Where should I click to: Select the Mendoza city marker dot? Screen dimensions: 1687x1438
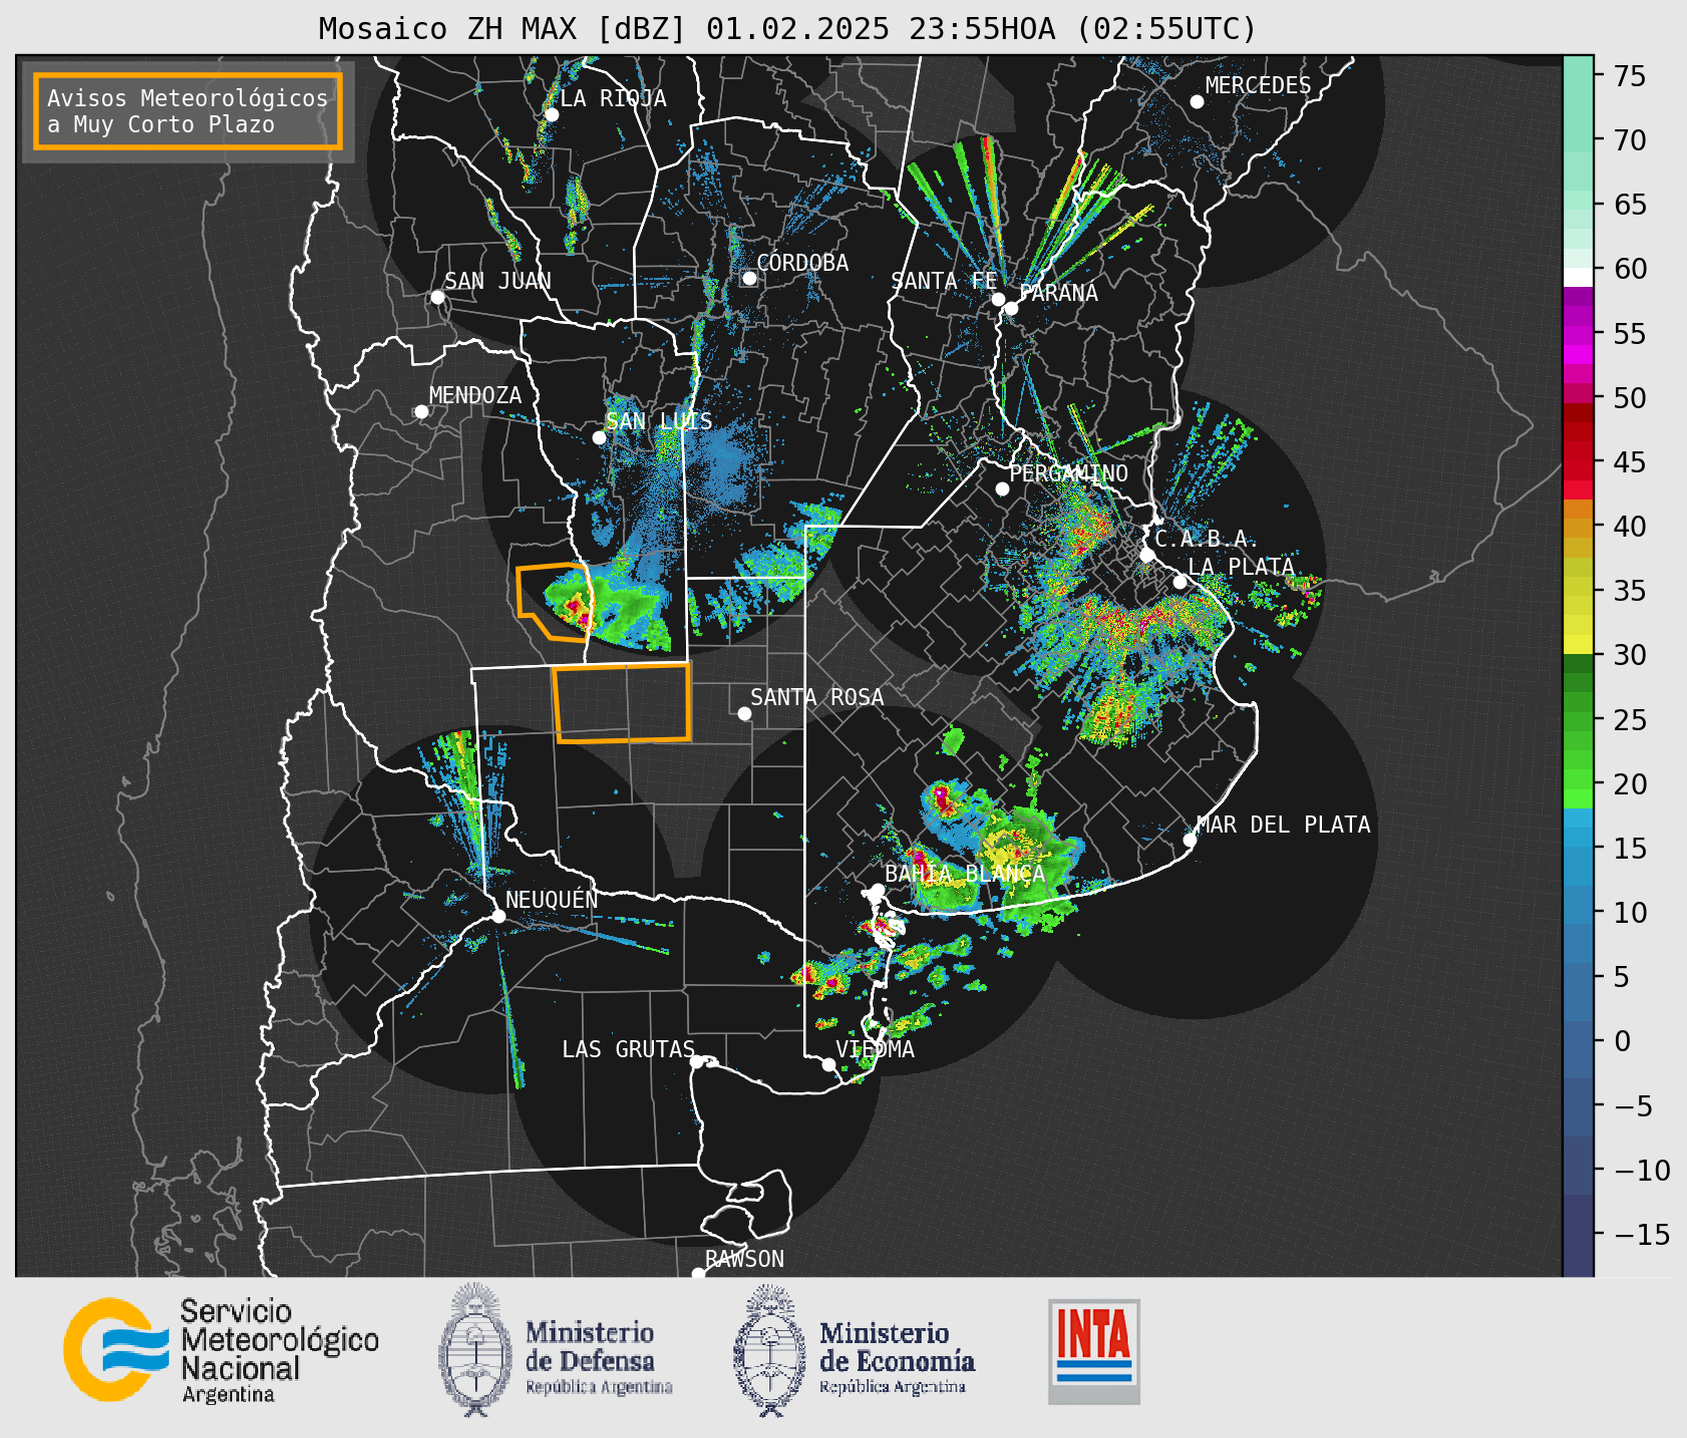(x=421, y=412)
